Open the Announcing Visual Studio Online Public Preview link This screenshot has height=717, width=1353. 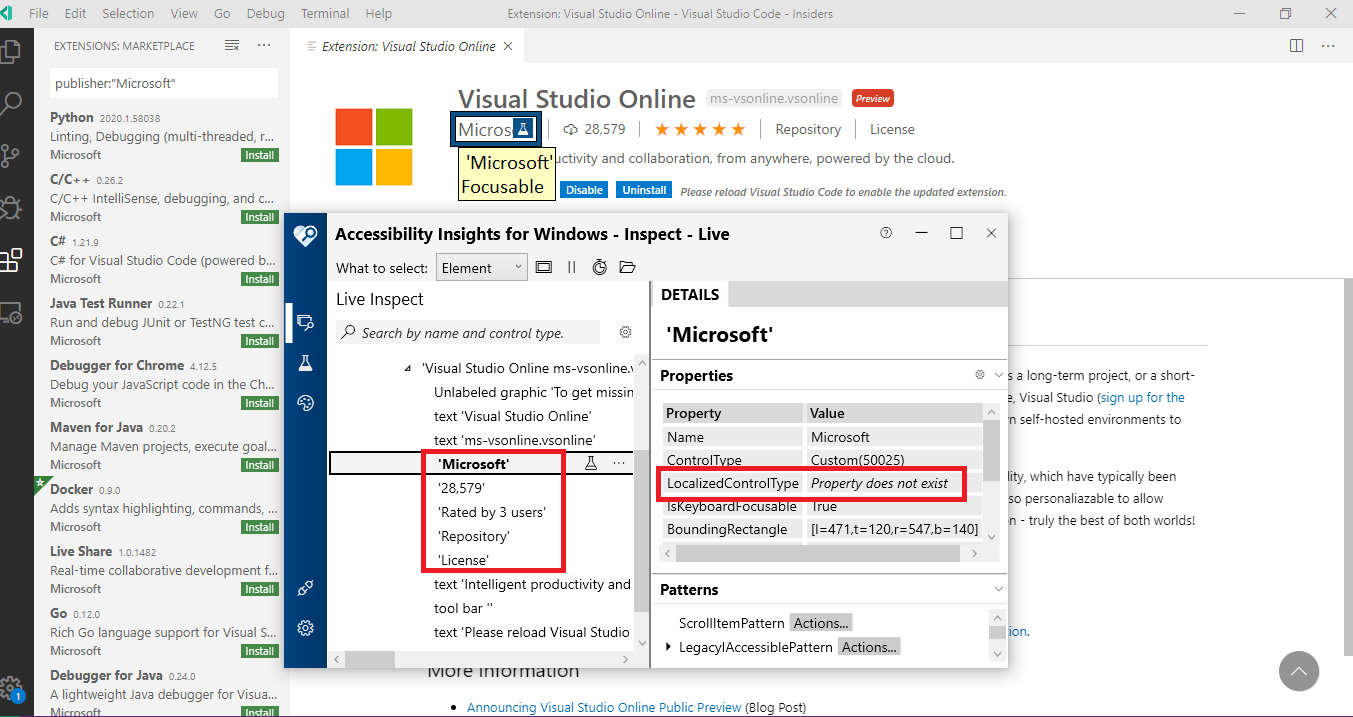[604, 707]
